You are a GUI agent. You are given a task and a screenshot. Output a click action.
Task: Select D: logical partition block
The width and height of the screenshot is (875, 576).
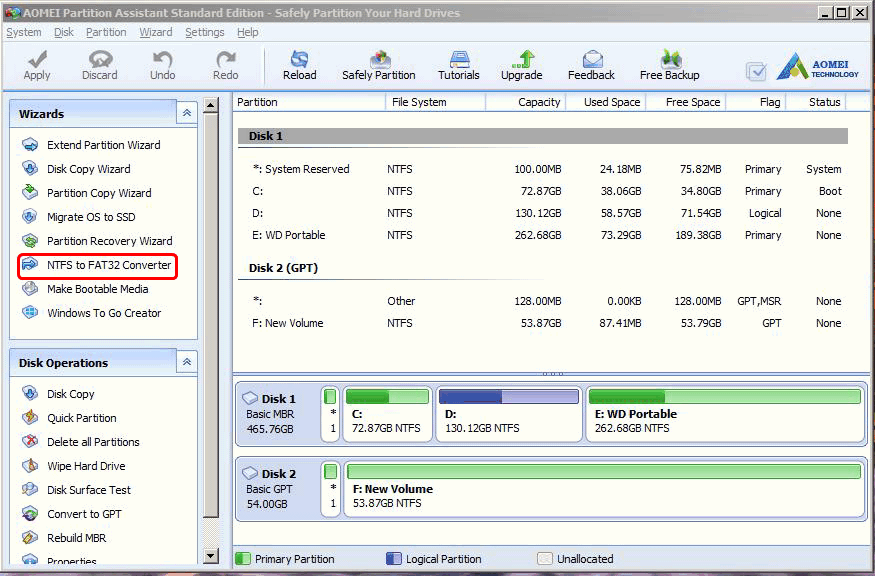click(508, 414)
